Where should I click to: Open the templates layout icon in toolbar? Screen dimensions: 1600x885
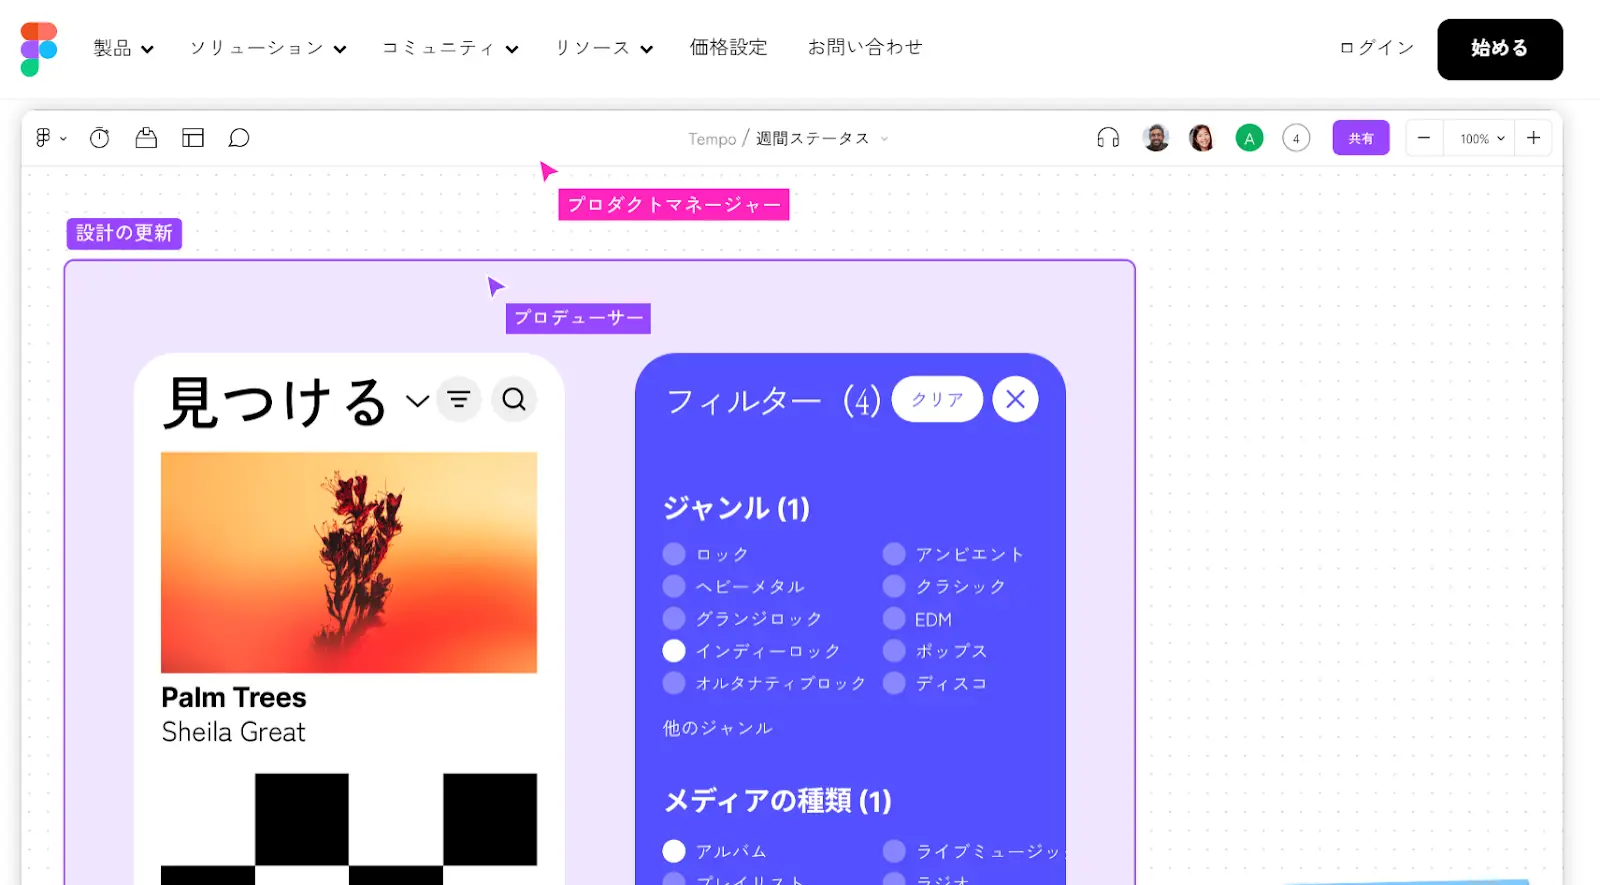pos(193,138)
